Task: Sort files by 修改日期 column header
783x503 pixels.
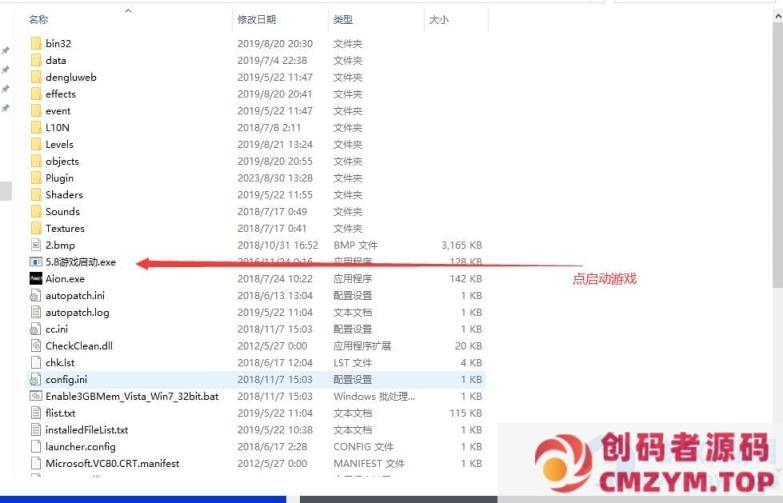Action: (x=257, y=19)
